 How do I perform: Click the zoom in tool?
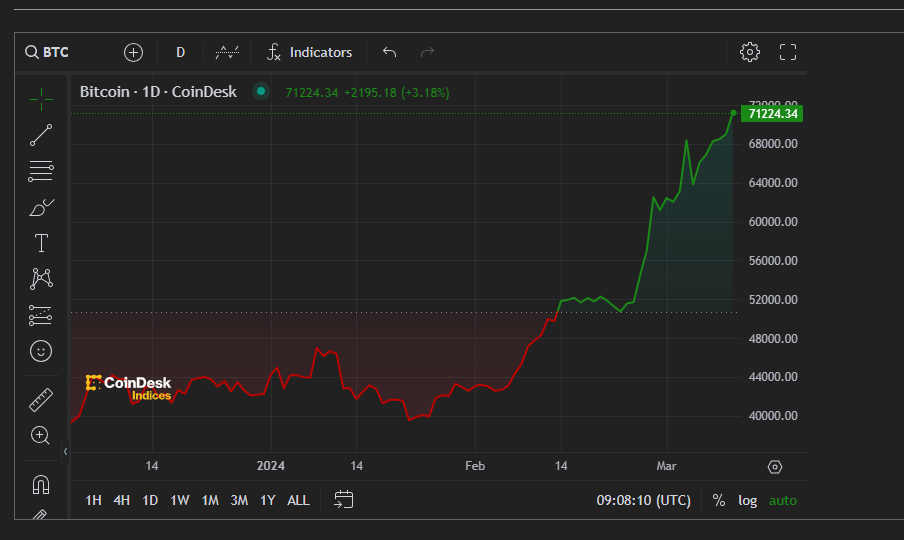41,435
